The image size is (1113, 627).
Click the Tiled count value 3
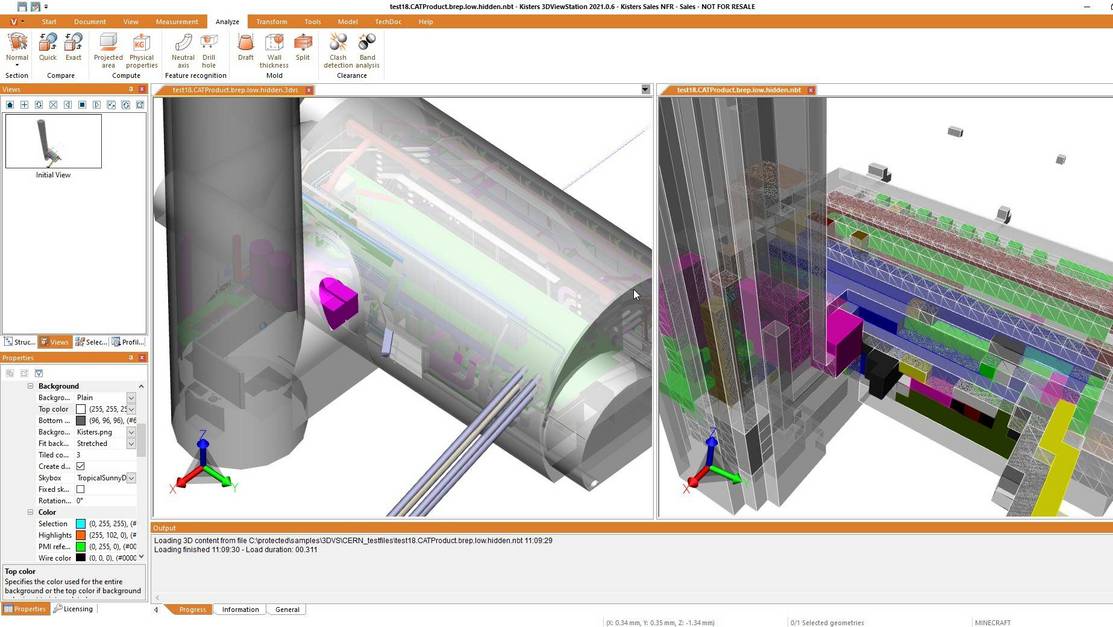point(105,455)
